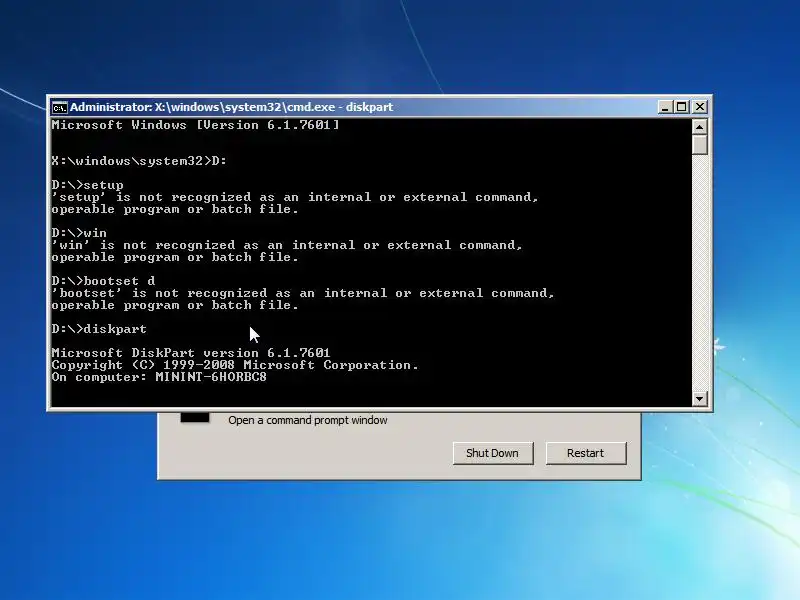Click the console scrollbar thumb
Screen dimensions: 800x600
tap(699, 144)
